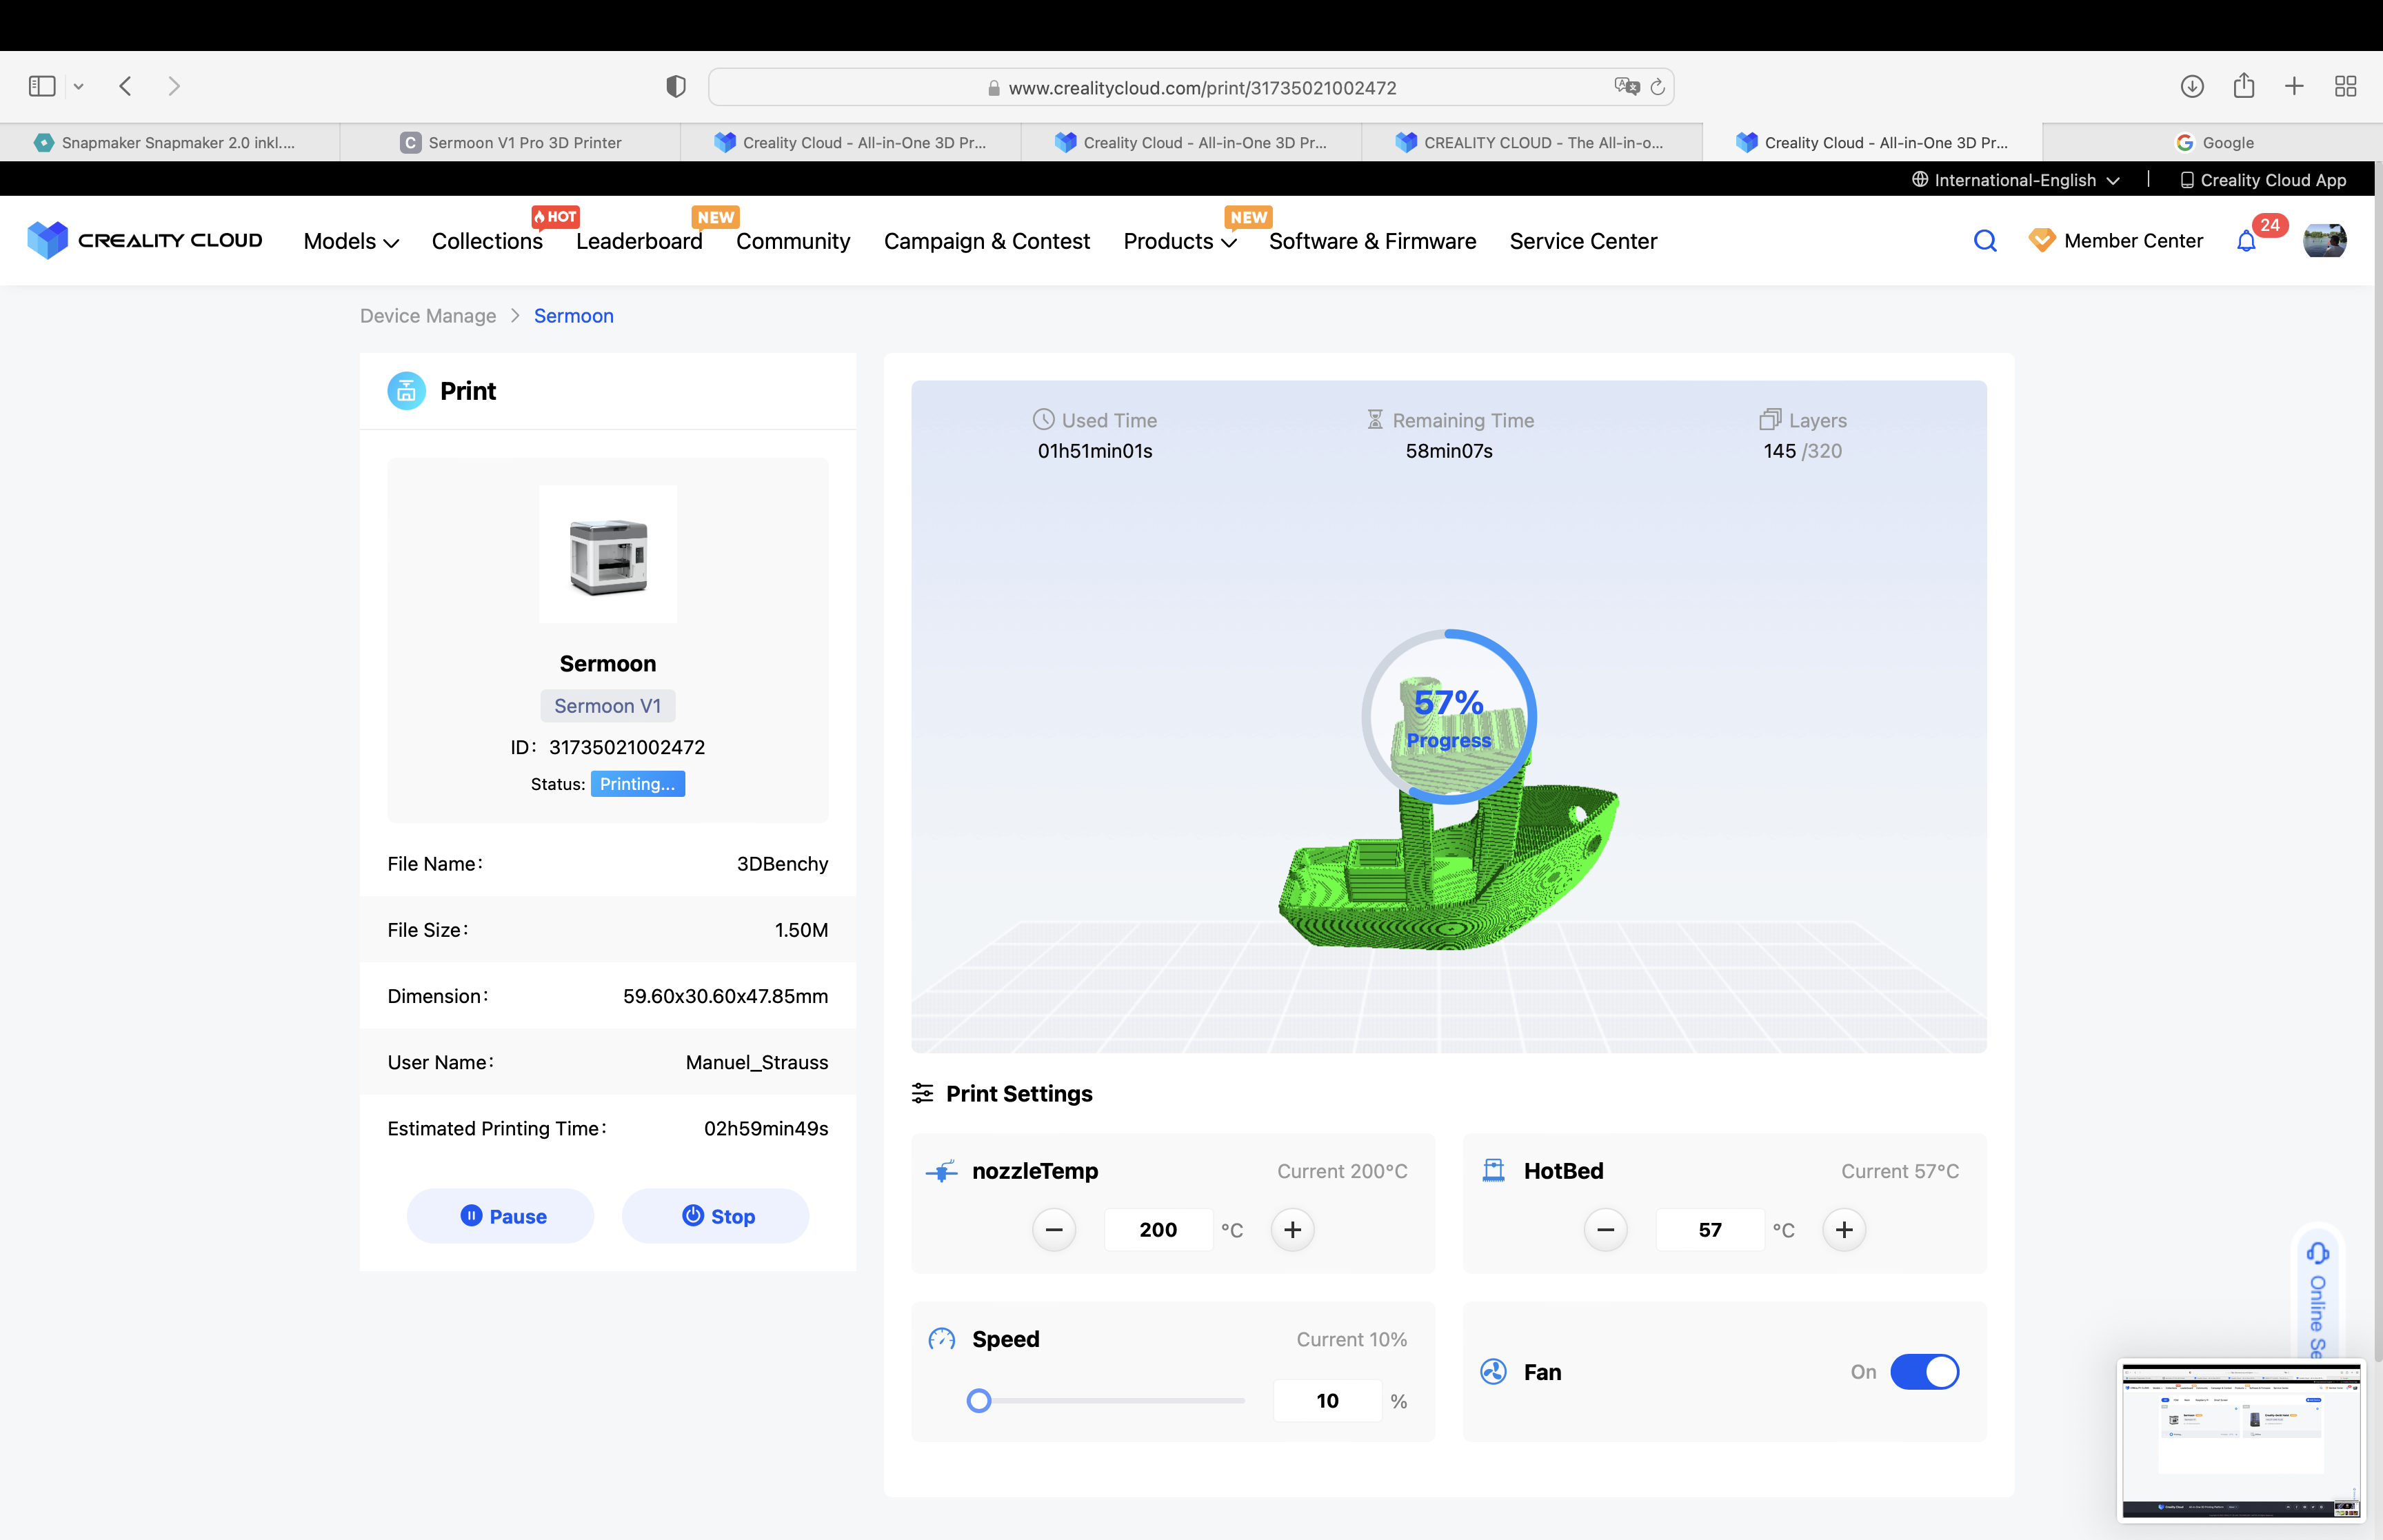
Task: Decrease HotBed temperature with the minus button
Action: click(1605, 1229)
